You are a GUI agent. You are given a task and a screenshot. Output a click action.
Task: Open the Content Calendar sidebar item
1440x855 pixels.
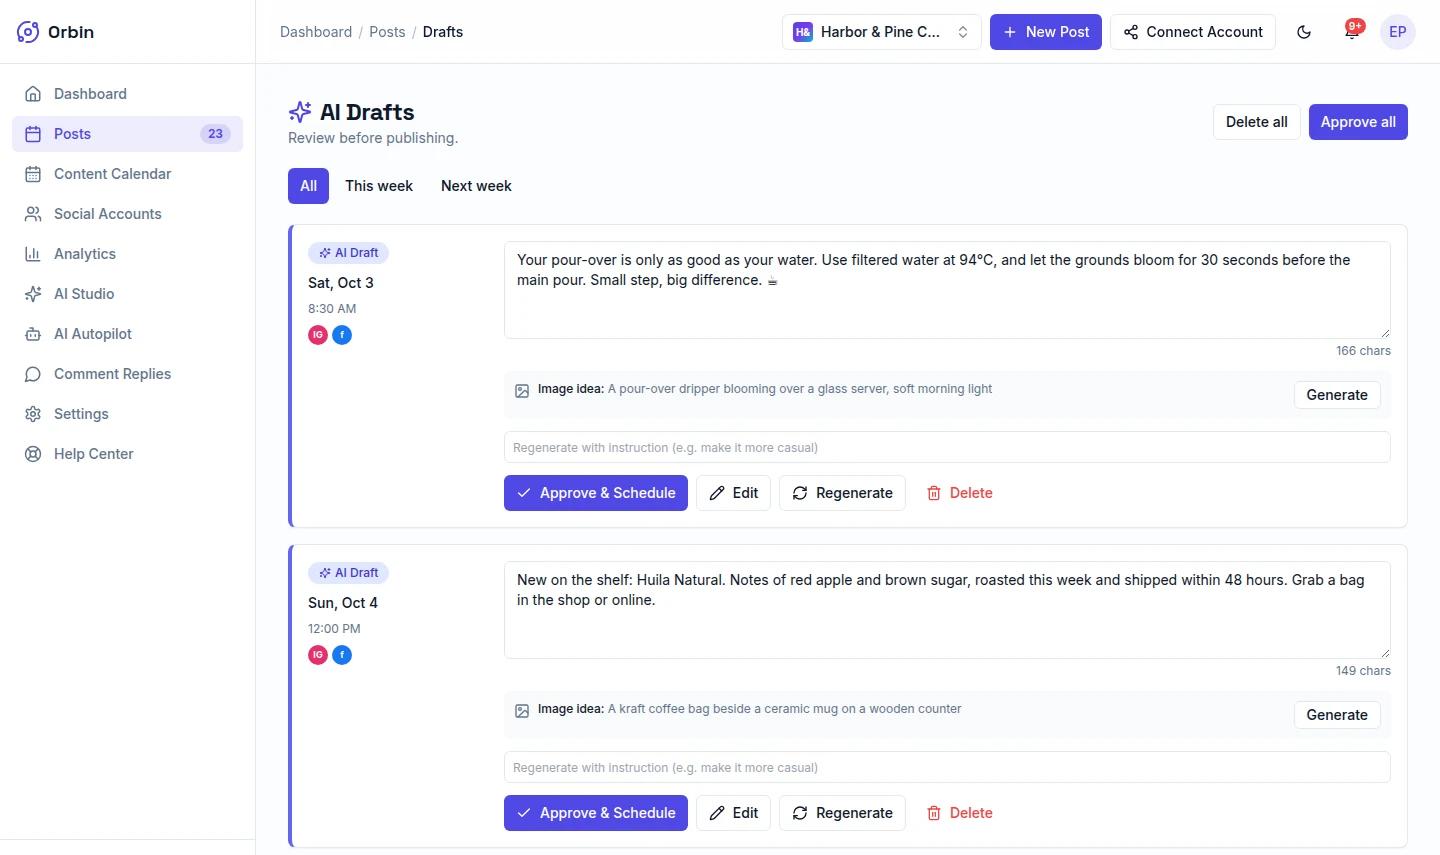point(127,174)
